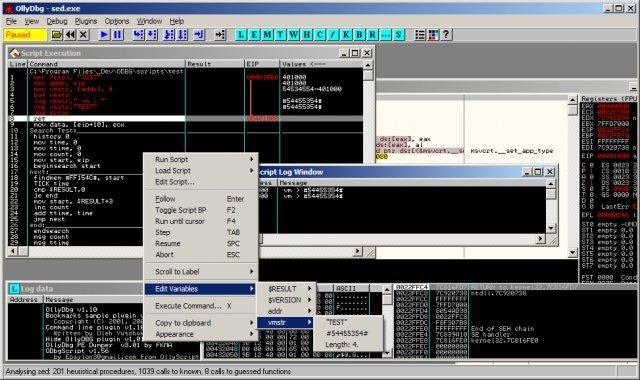Show Memory map via M button
Screen dimensions: 640x380
(x=267, y=35)
